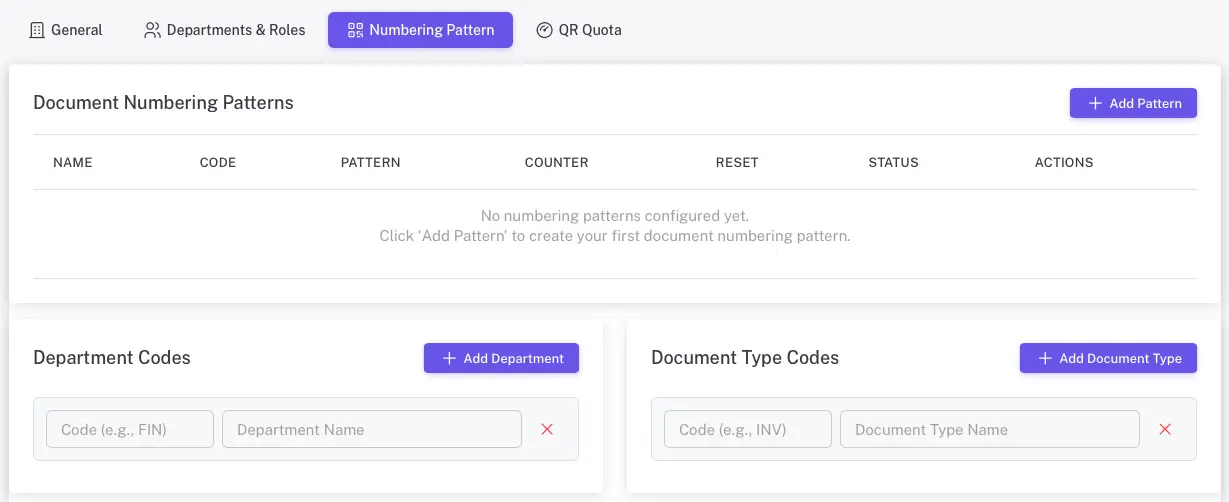1229x502 pixels.
Task: Click the RESET column header
Action: coord(737,162)
